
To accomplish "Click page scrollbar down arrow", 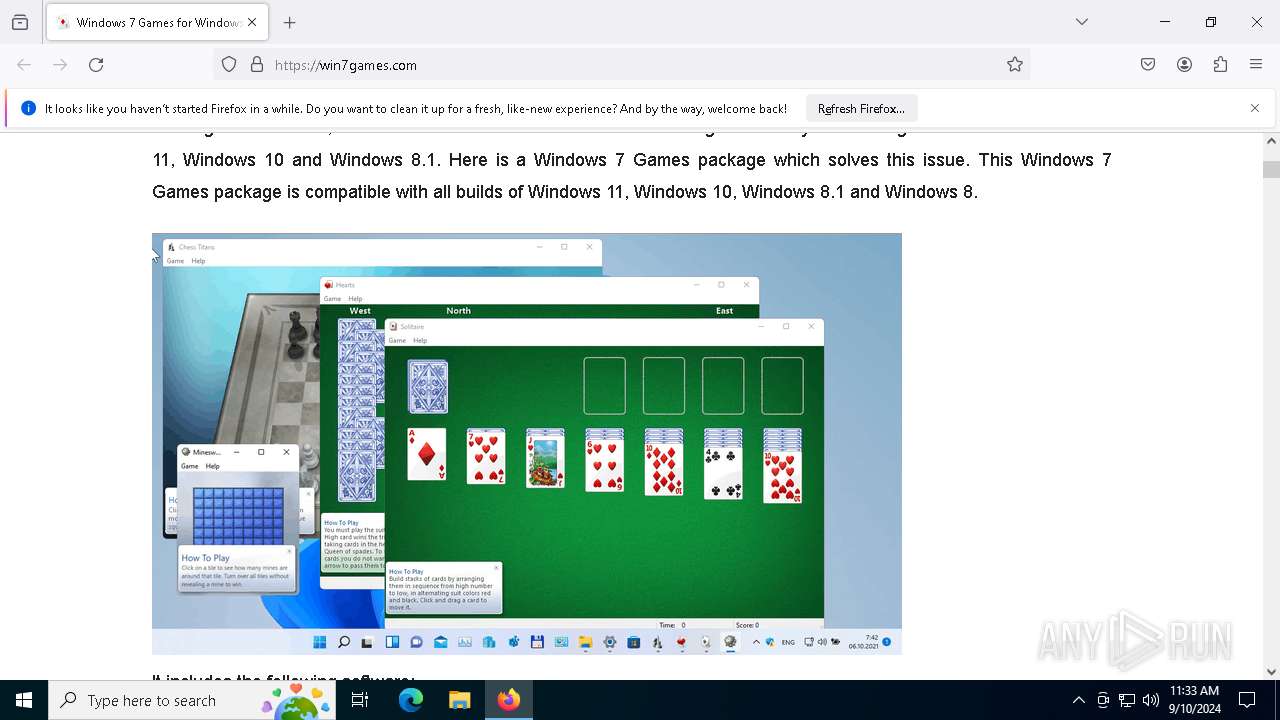I will pyautogui.click(x=1271, y=672).
